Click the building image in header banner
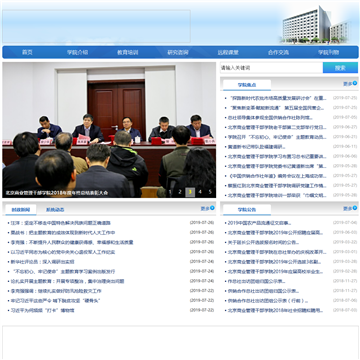 [x=316, y=24]
